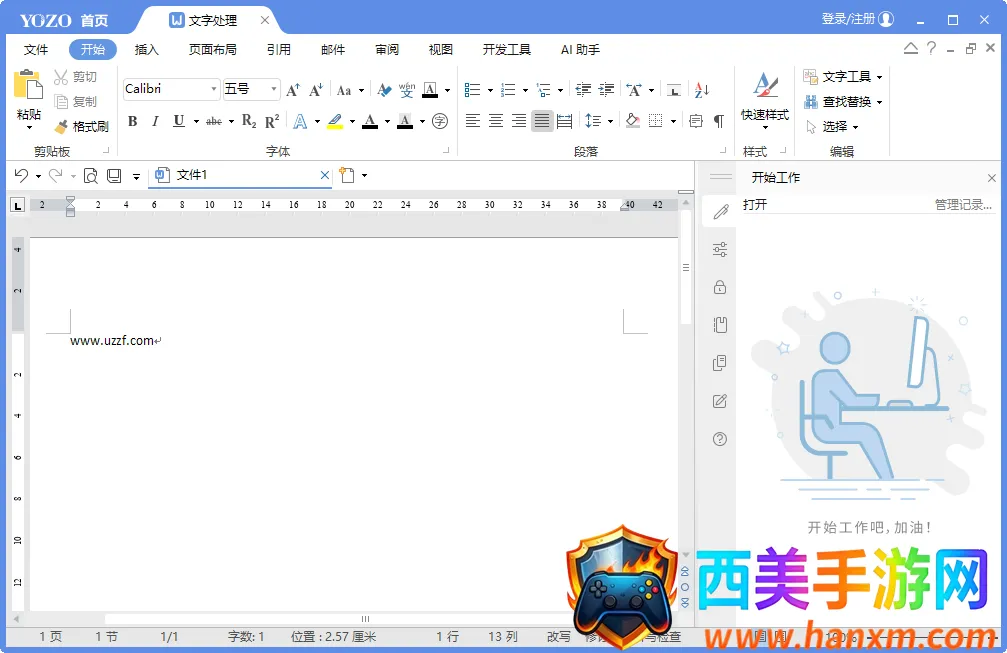The height and width of the screenshot is (653, 1007).
Task: Click 管理记录 in the start panel
Action: click(963, 204)
